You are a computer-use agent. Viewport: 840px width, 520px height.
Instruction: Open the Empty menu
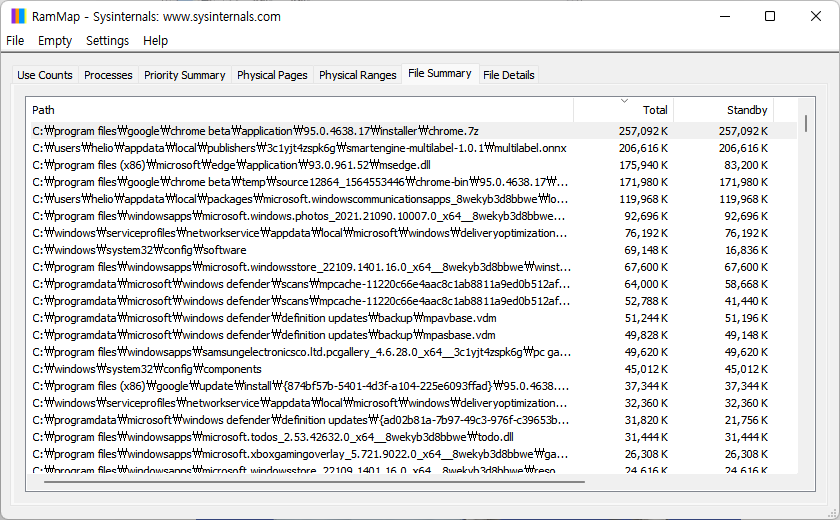tap(55, 41)
